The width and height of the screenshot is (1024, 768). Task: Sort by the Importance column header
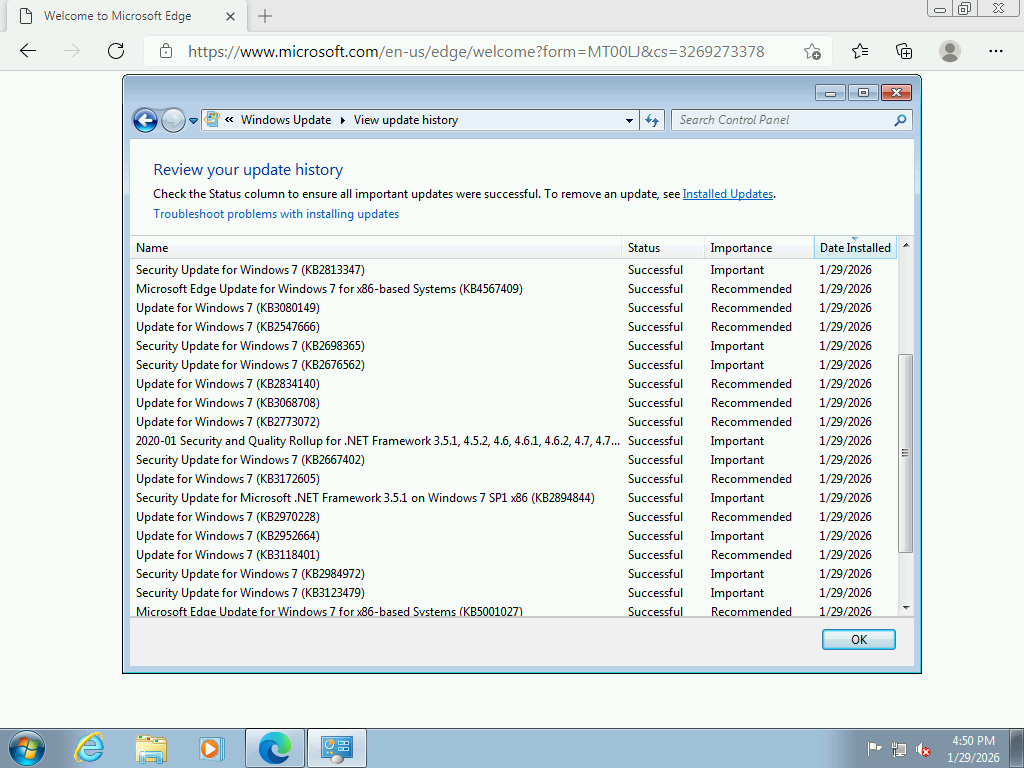(x=759, y=248)
